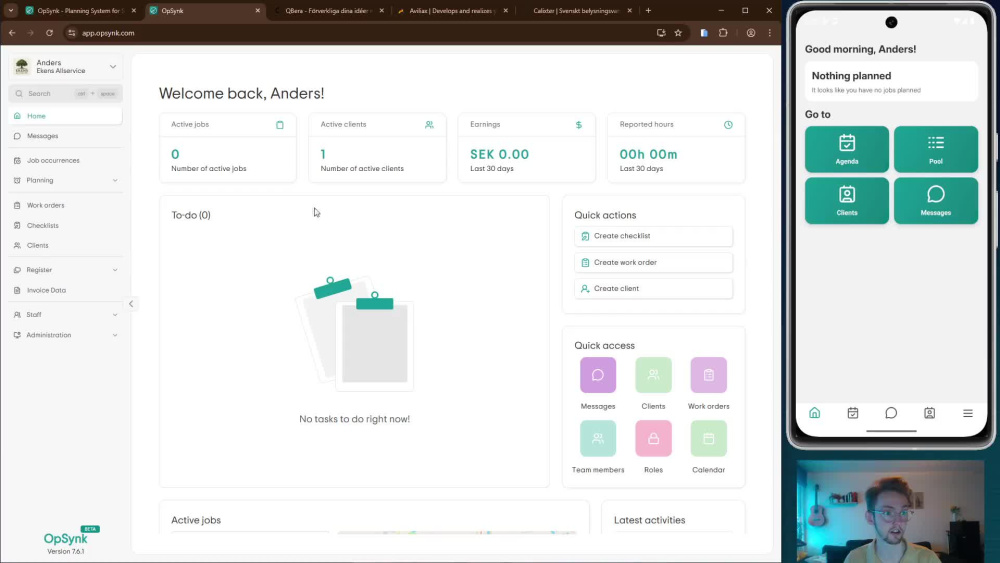
Task: Tap calendar icon in phone bottom bar
Action: pyautogui.click(x=853, y=413)
